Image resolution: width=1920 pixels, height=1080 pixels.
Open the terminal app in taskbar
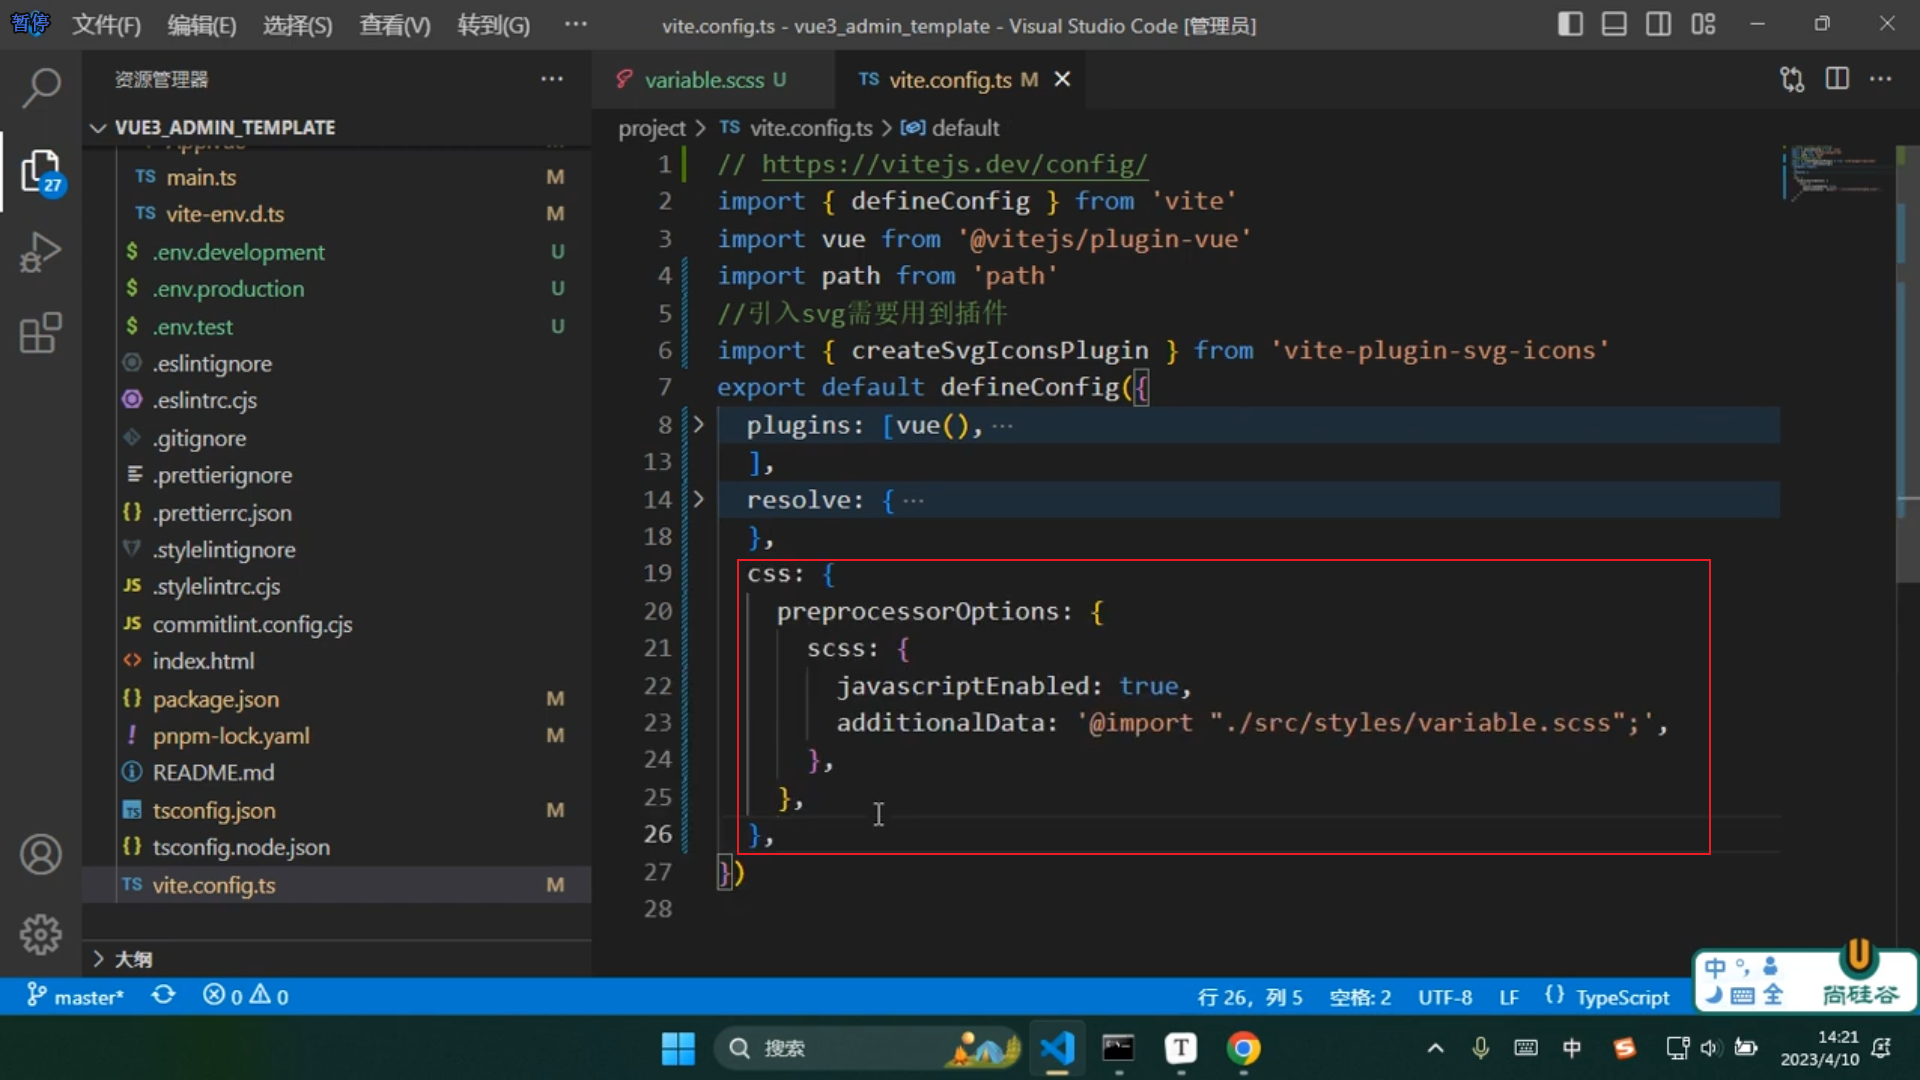coord(1118,1048)
